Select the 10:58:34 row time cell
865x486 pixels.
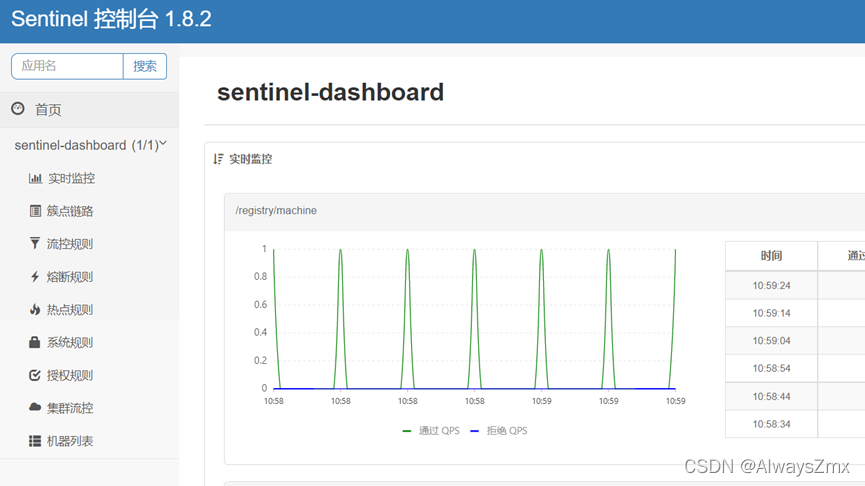coord(771,424)
